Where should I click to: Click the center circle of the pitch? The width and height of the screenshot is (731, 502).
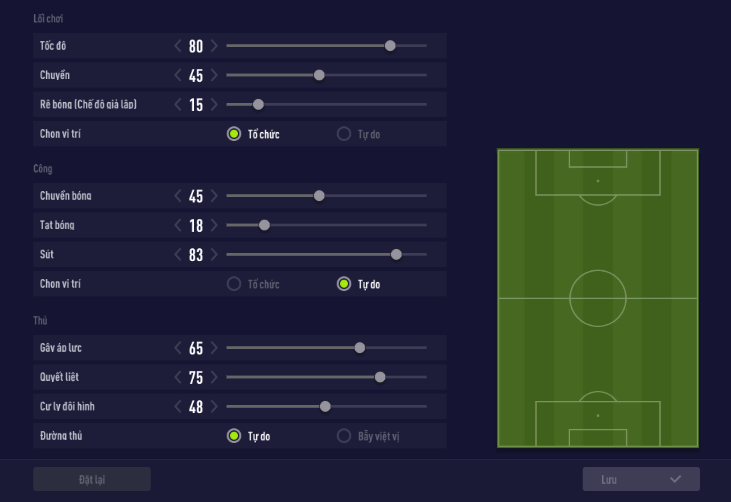(x=598, y=298)
